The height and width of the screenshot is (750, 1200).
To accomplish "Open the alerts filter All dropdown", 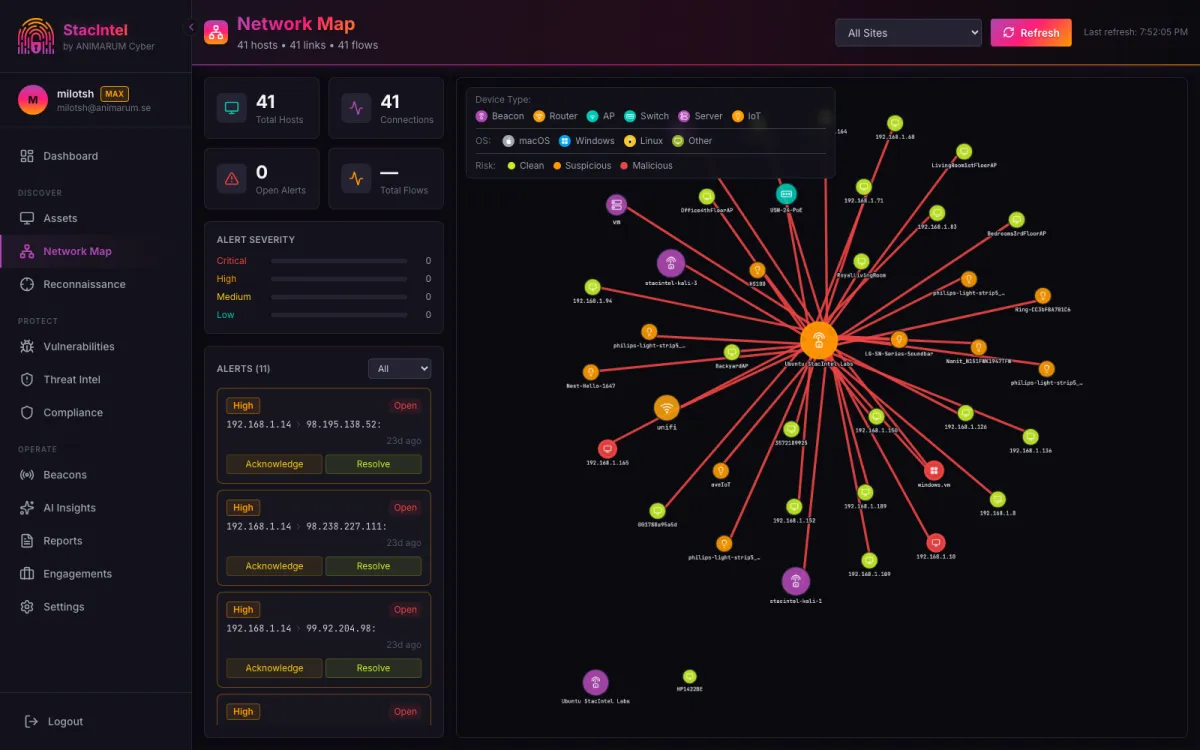I will (x=399, y=369).
